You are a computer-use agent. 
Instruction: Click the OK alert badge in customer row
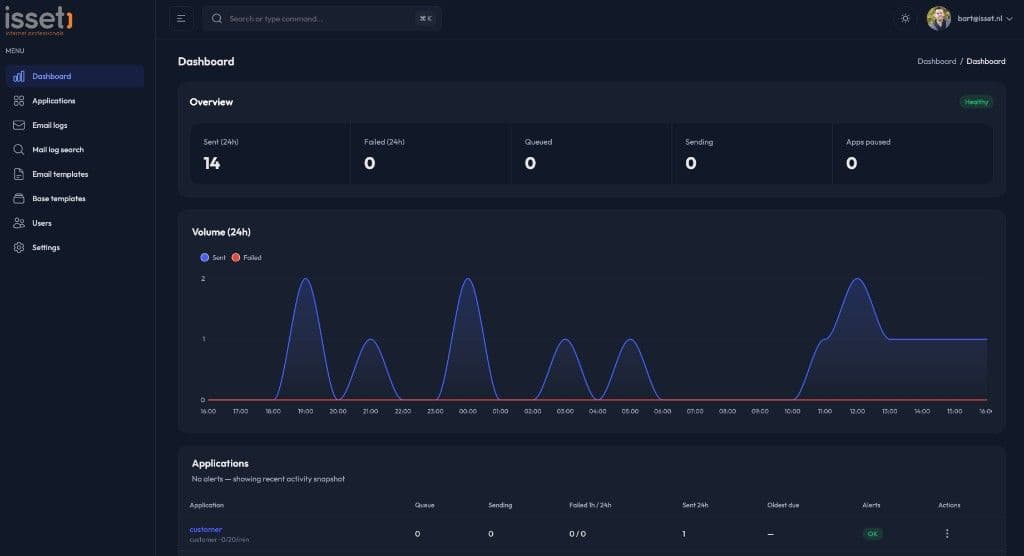872,534
